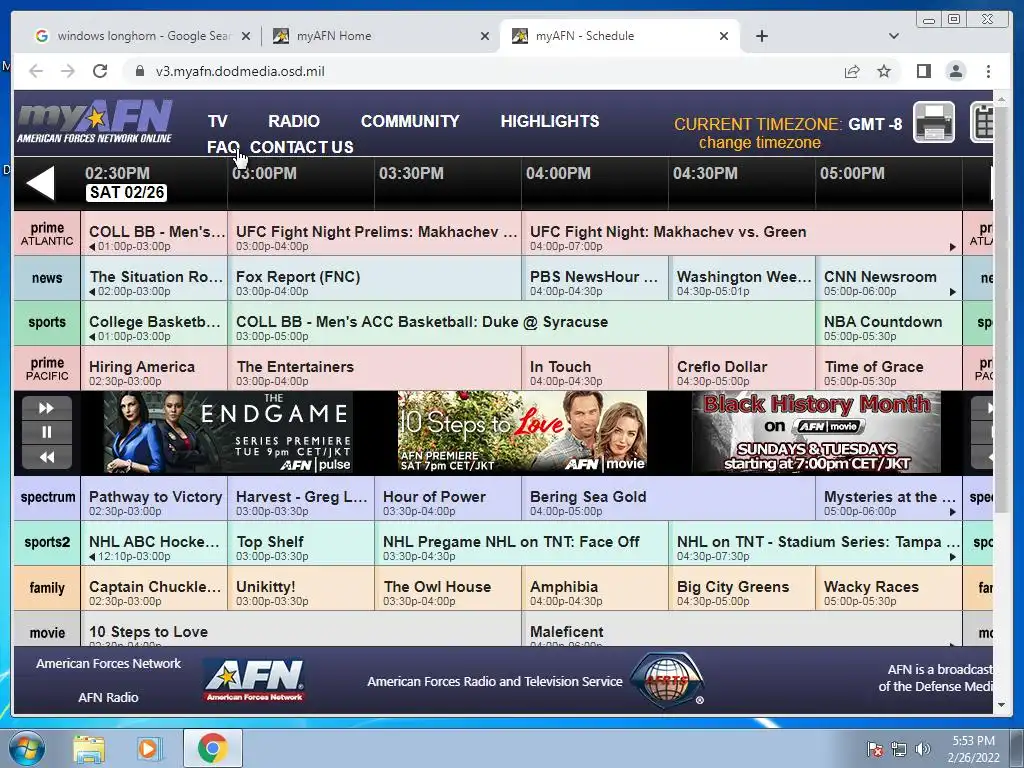This screenshot has width=1024, height=768.
Task: Open Windows Media Player from taskbar
Action: pos(148,748)
